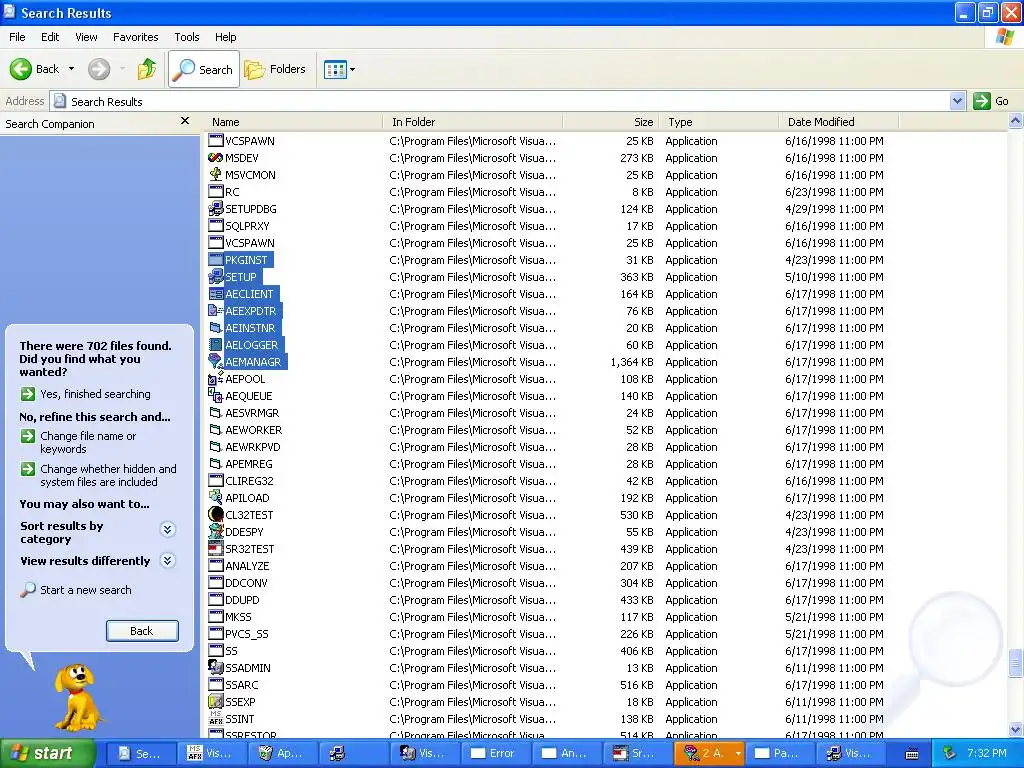The image size is (1024, 768).
Task: Select the MSDEV application icon
Action: 216,157
